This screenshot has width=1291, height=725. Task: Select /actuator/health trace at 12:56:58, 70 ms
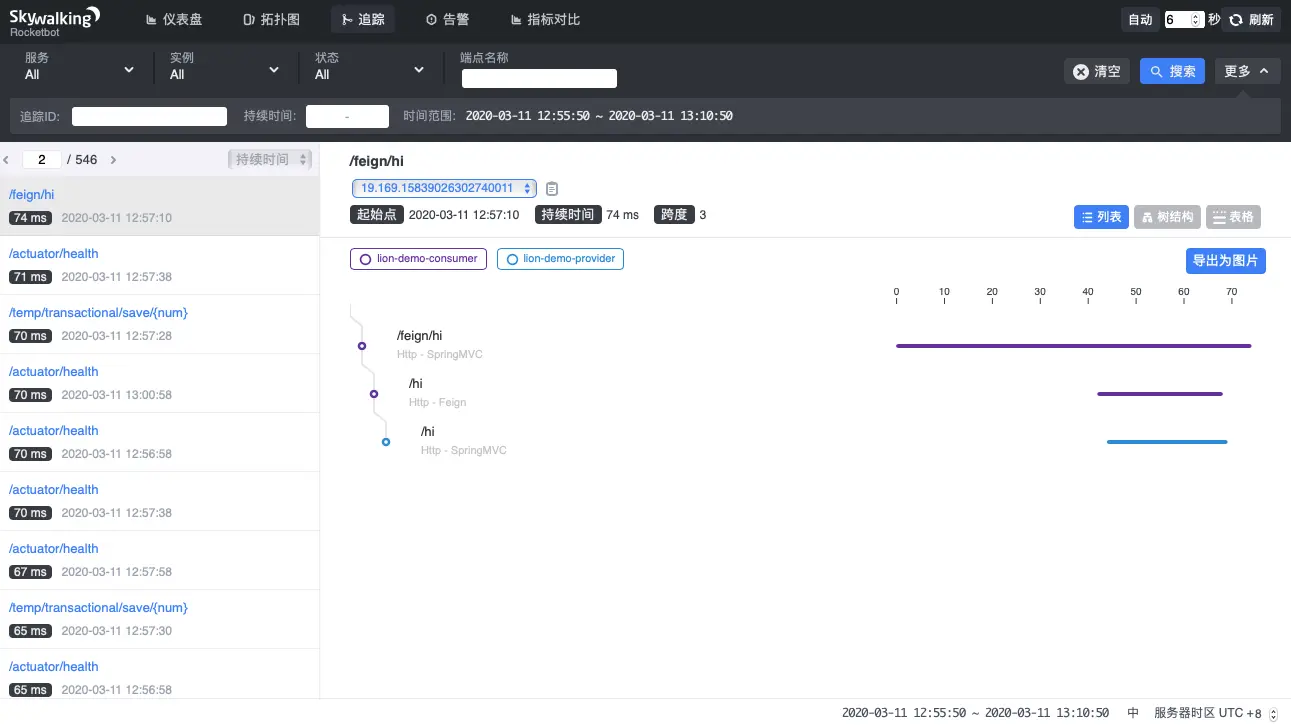159,442
